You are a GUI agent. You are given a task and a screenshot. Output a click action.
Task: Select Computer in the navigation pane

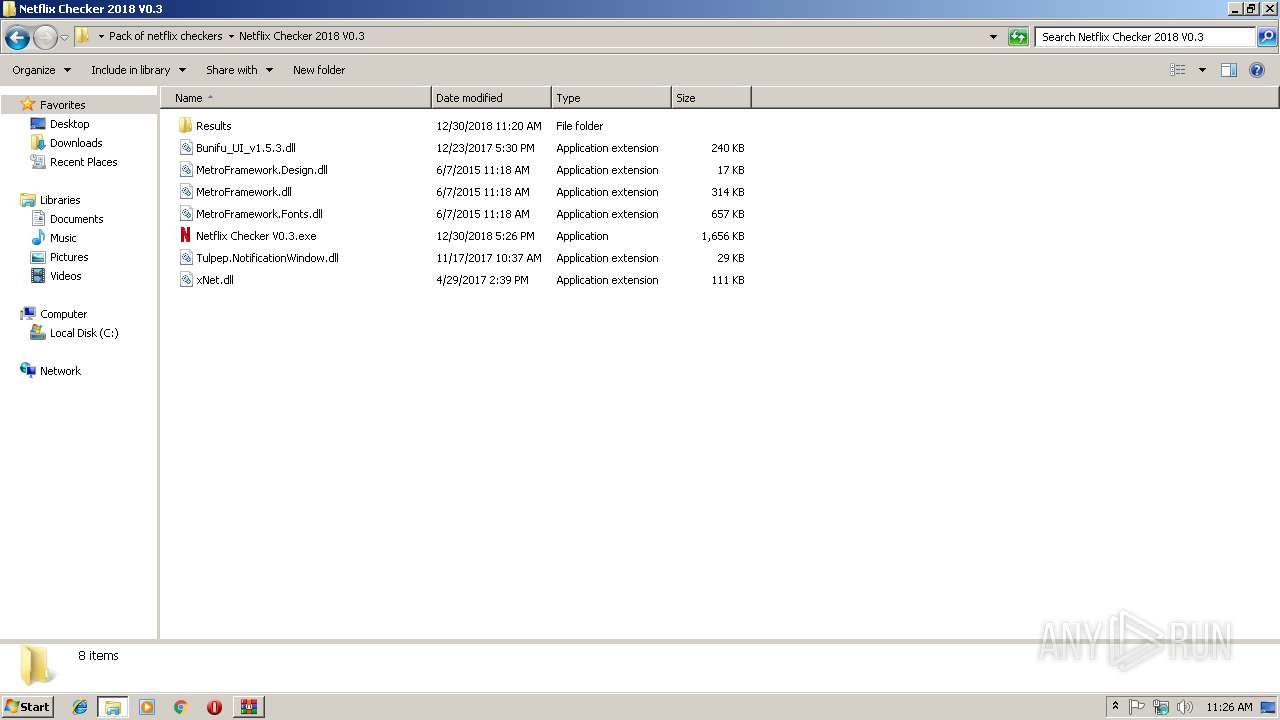(63, 314)
